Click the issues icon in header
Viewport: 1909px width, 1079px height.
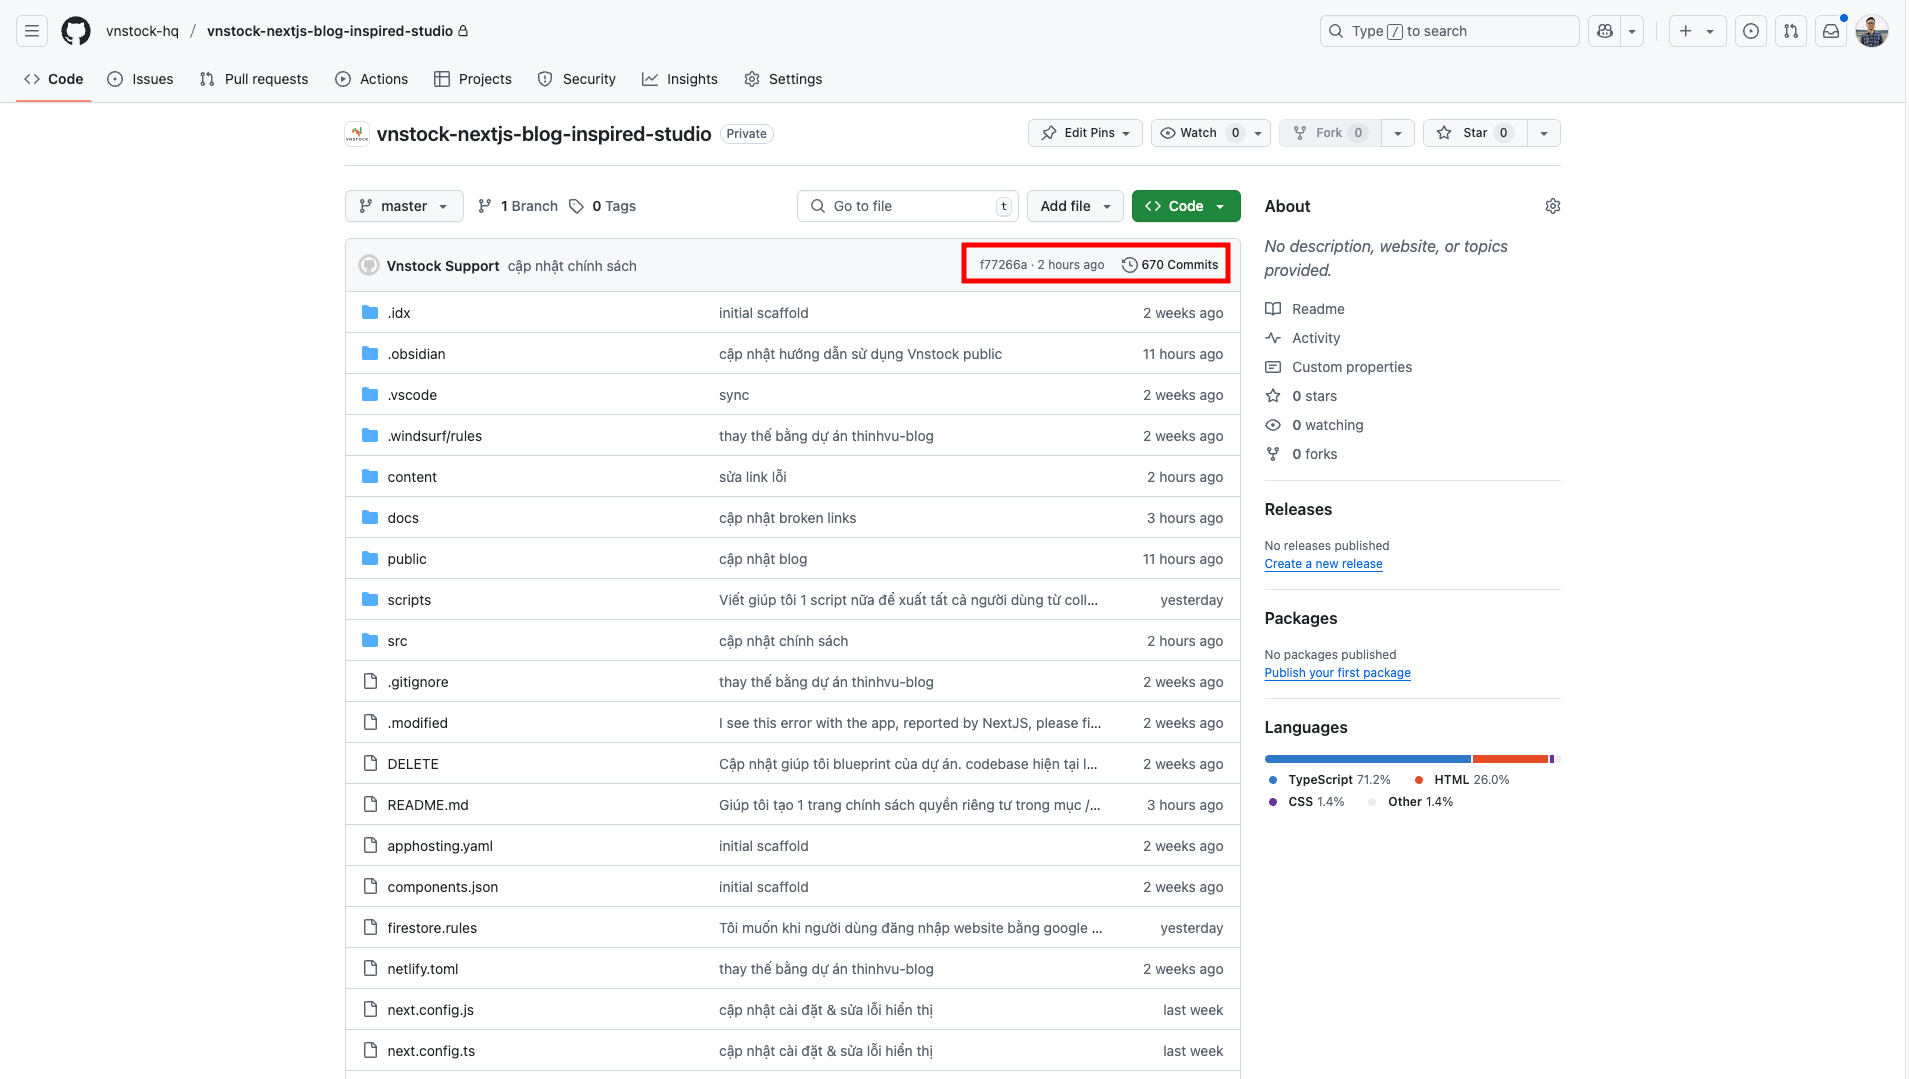click(x=1751, y=31)
